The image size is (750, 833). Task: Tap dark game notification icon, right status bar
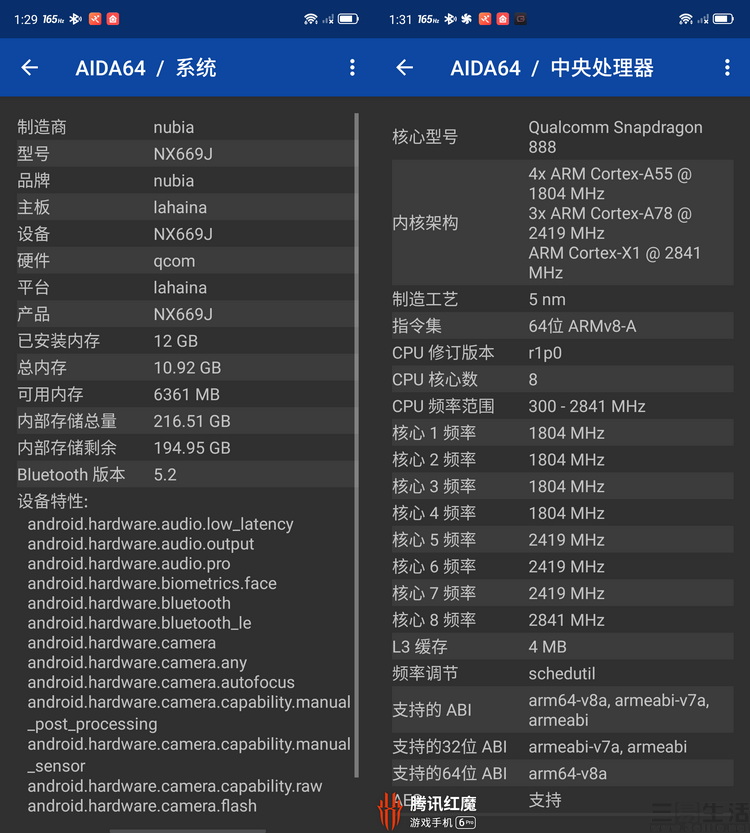click(x=521, y=19)
